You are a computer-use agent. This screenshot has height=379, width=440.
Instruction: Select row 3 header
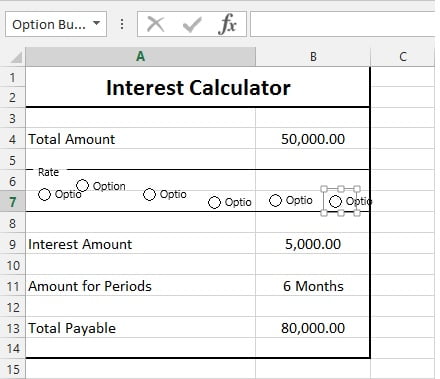13,118
